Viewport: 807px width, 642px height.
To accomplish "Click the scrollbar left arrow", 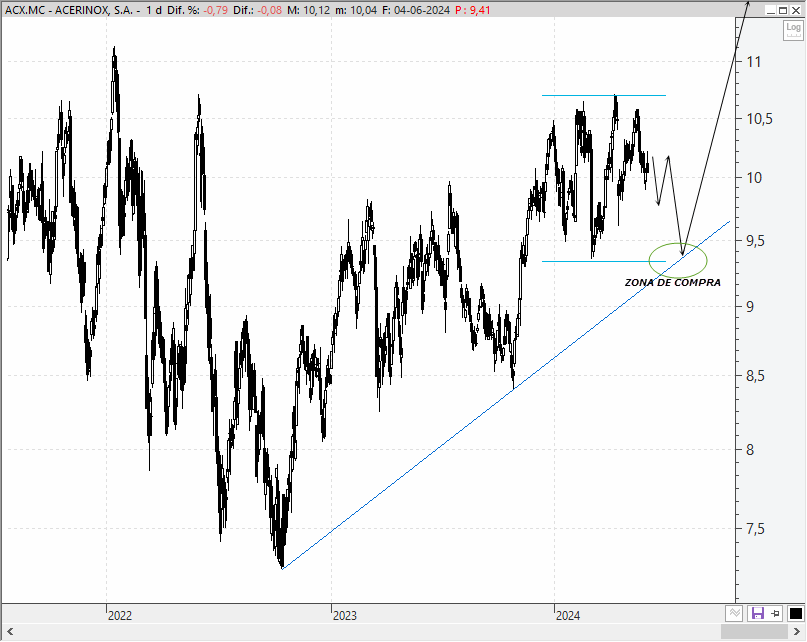I will click(9, 632).
